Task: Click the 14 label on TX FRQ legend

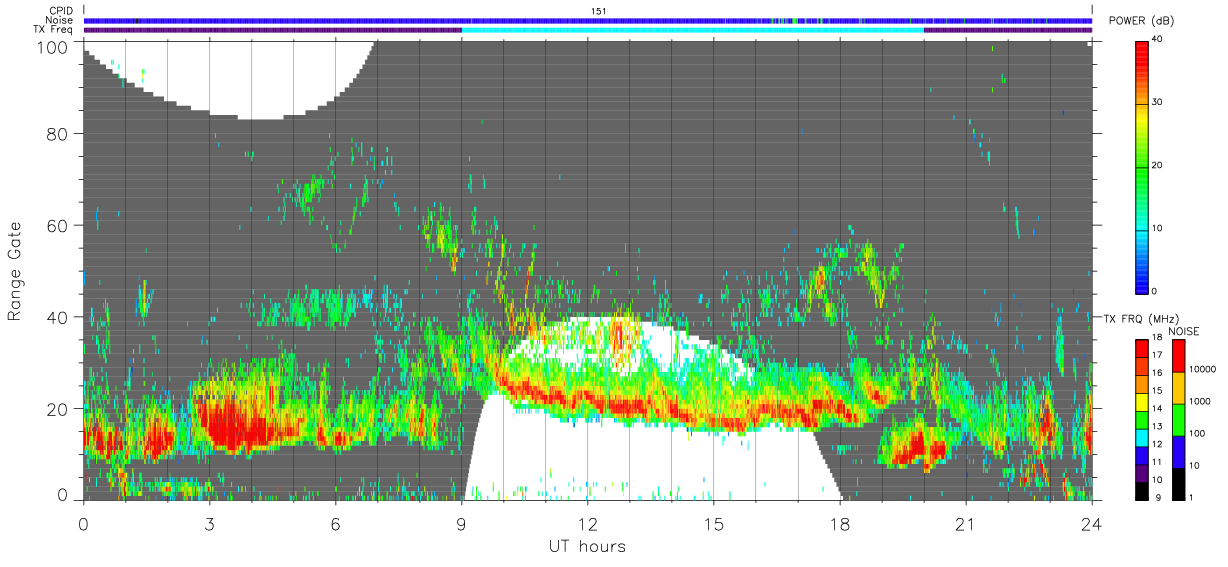Action: point(1158,408)
